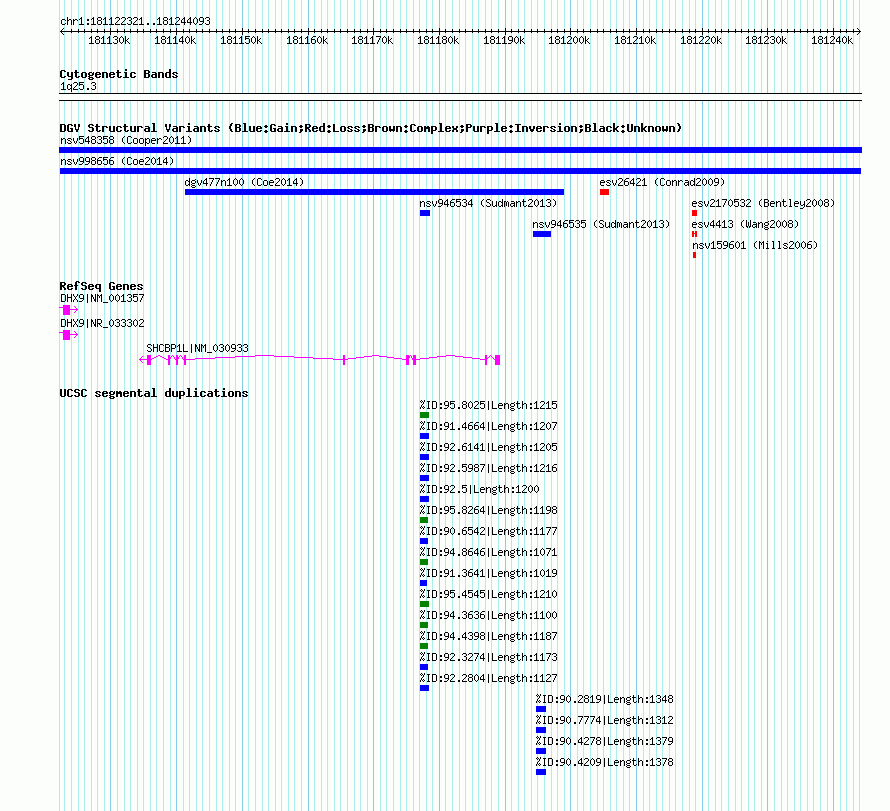Click the nsv998656 (Coe2014) blue gain bar
Screen dimensions: 890x811
coord(460,171)
